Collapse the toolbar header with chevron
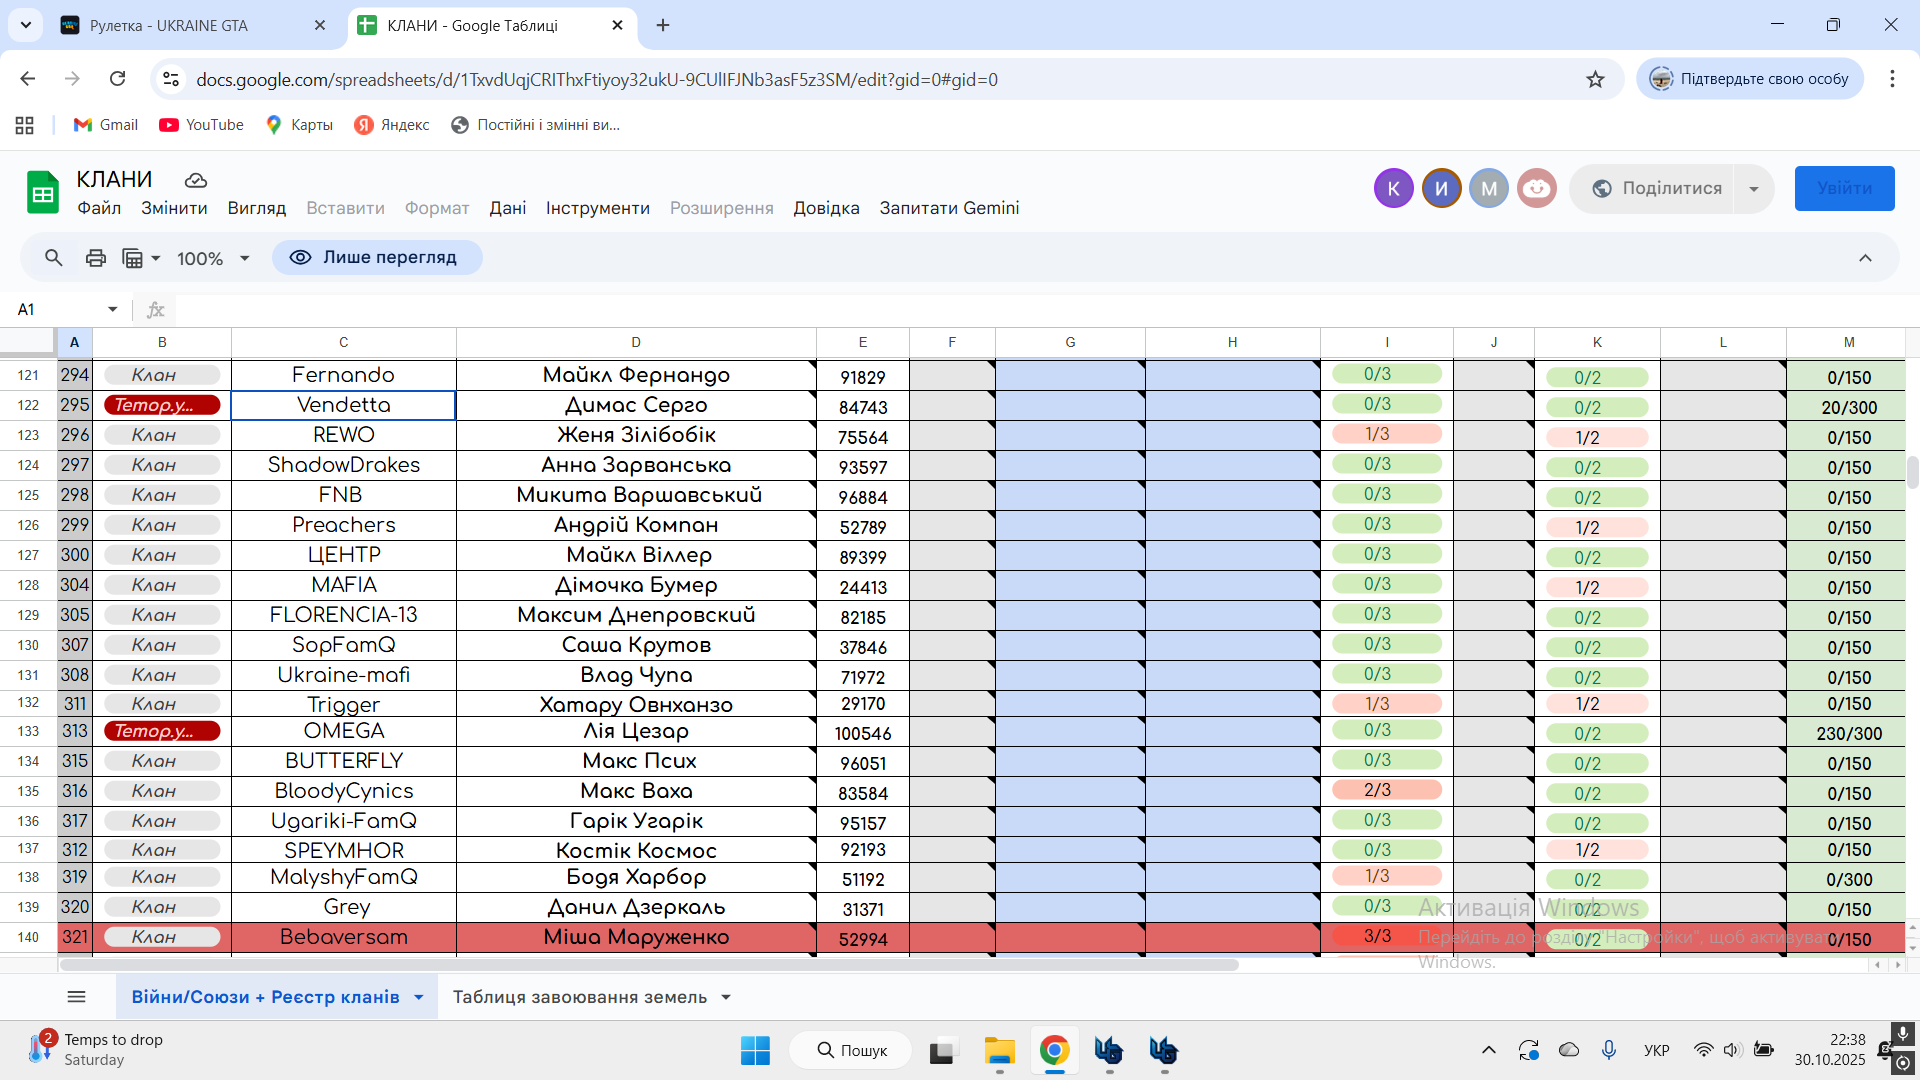1920x1080 pixels. pyautogui.click(x=1865, y=258)
